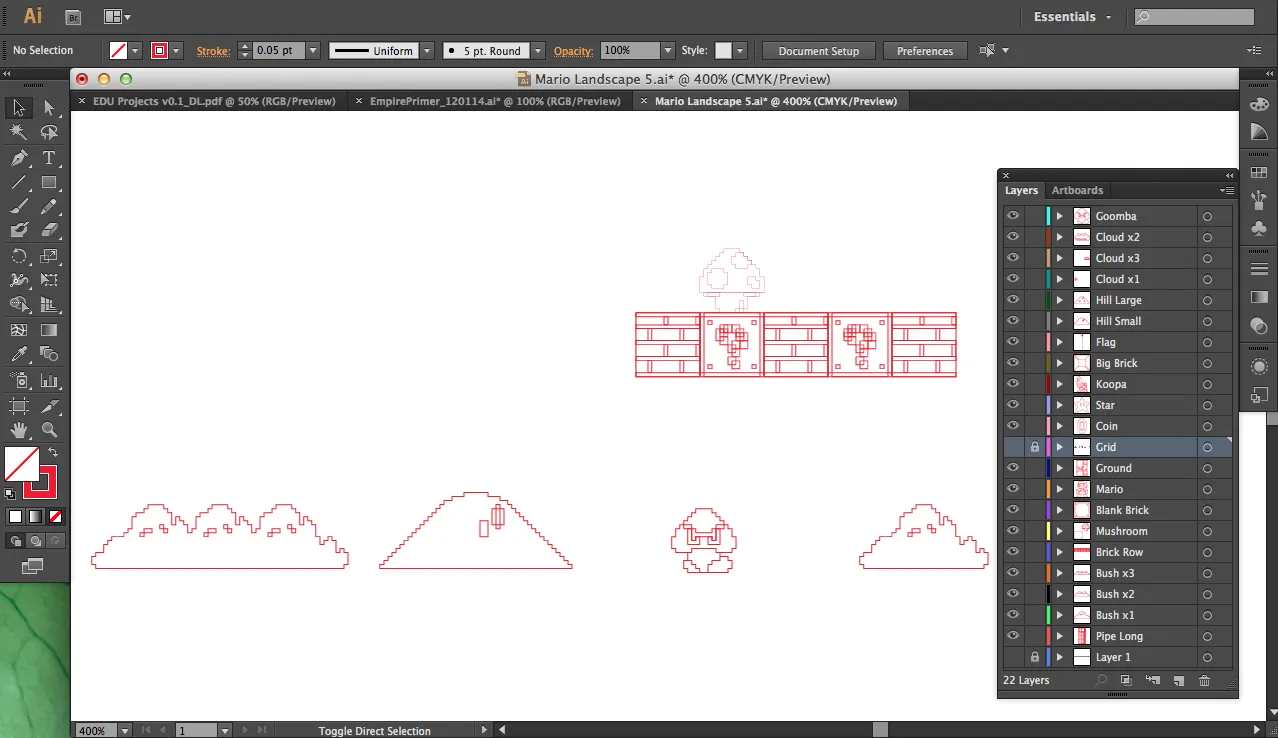Pick the Magic Wand tool
The height and width of the screenshot is (738, 1278).
coord(19,132)
